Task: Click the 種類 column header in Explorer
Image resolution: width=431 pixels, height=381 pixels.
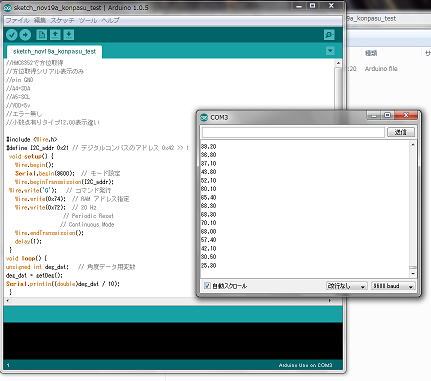Action: (371, 53)
